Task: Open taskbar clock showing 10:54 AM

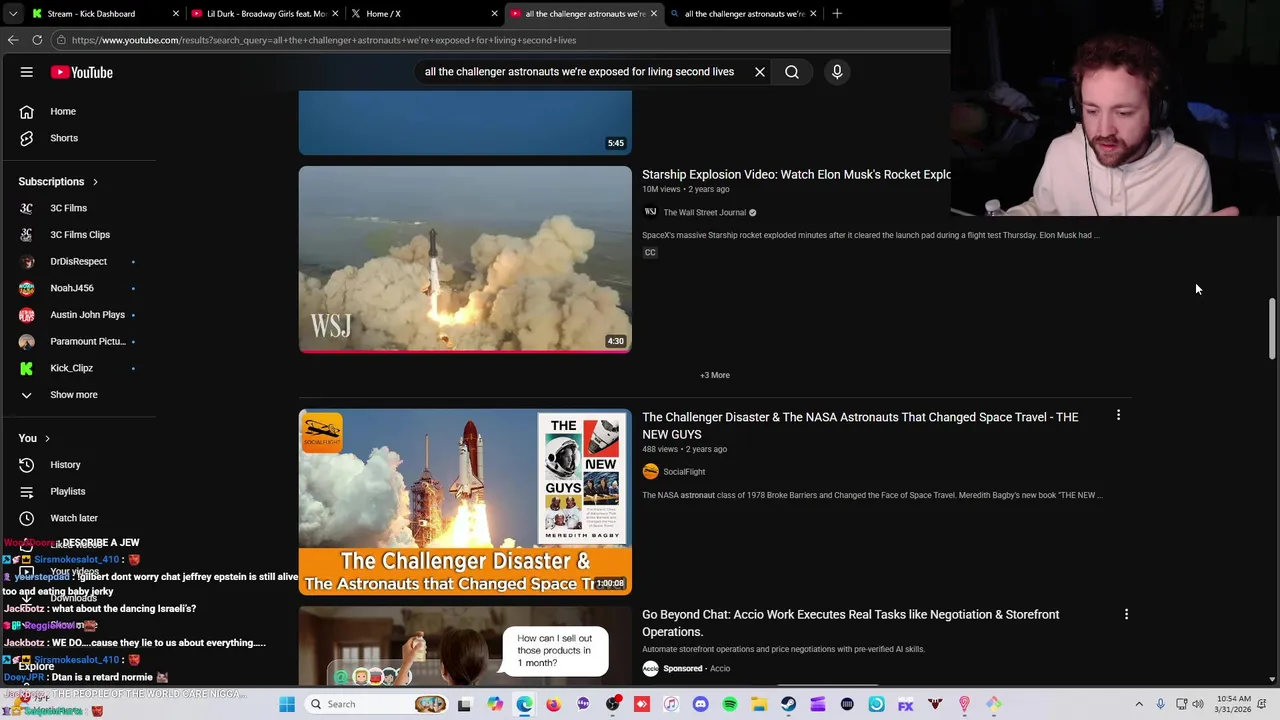Action: pyautogui.click(x=1235, y=704)
